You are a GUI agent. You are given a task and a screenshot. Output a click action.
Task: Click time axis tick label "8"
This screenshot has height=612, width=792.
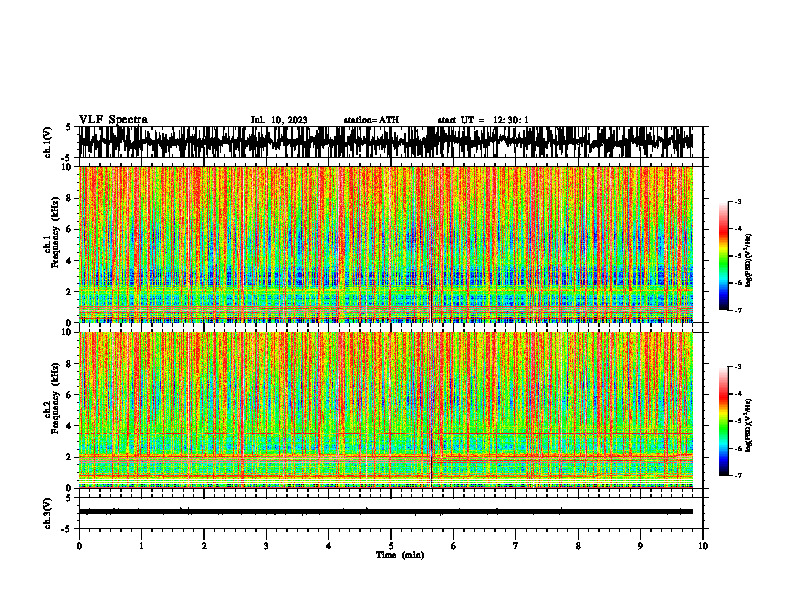[578, 546]
